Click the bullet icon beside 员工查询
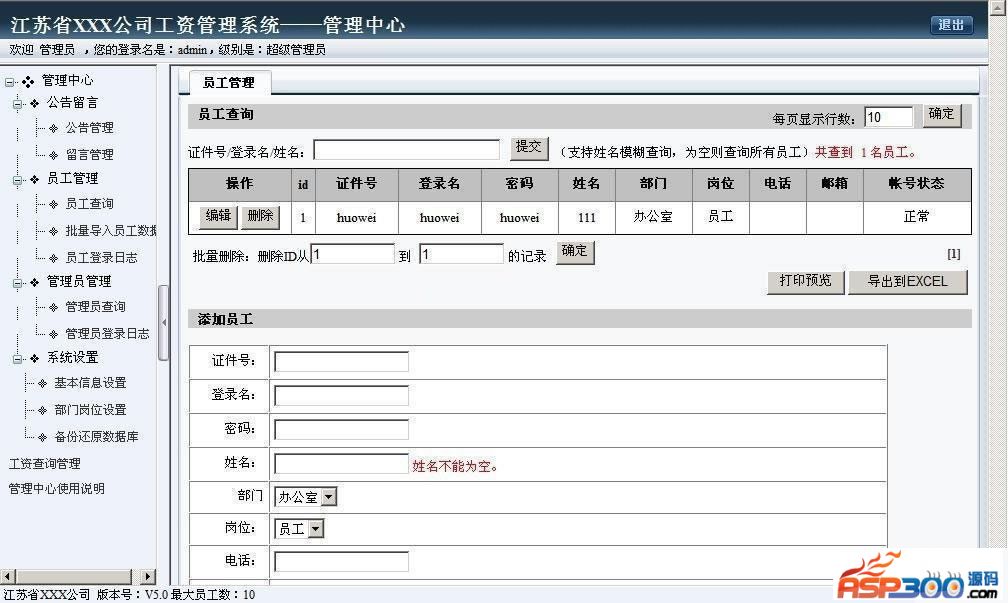Viewport: 1008px width, 603px height. point(53,204)
